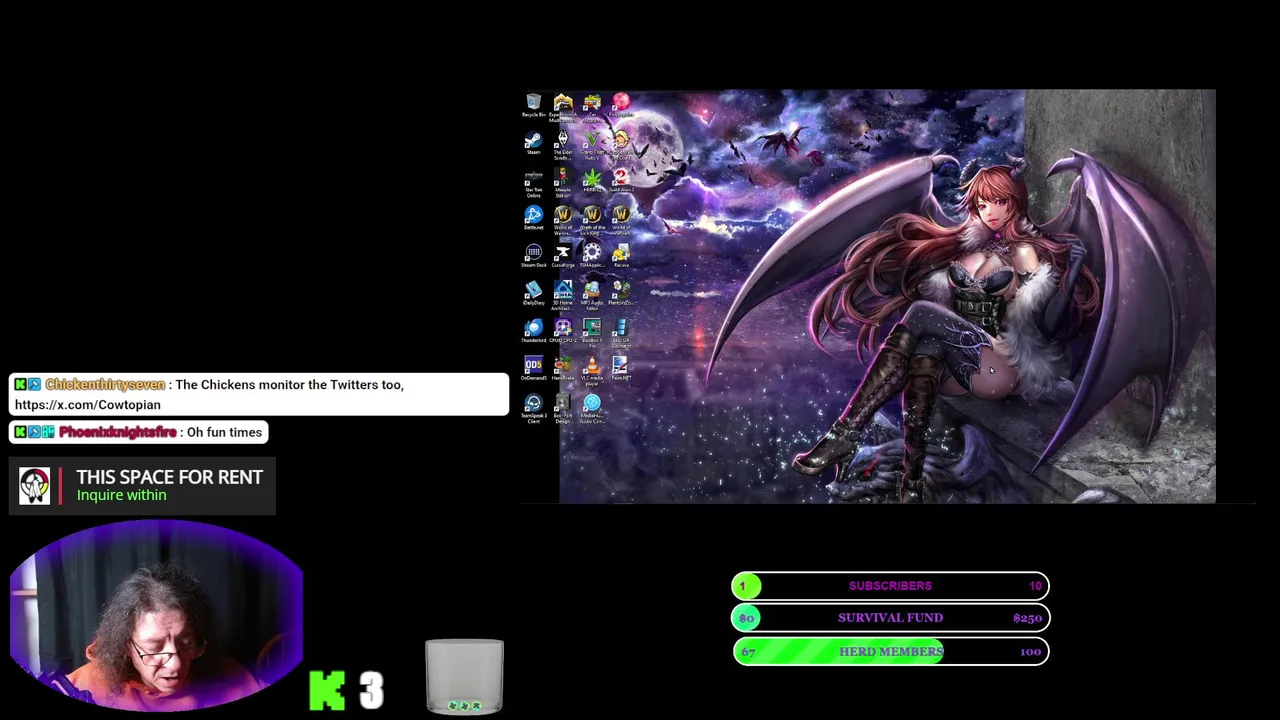Launch the HandBrake shortcut
The width and height of the screenshot is (1280, 720).
pyautogui.click(x=563, y=368)
